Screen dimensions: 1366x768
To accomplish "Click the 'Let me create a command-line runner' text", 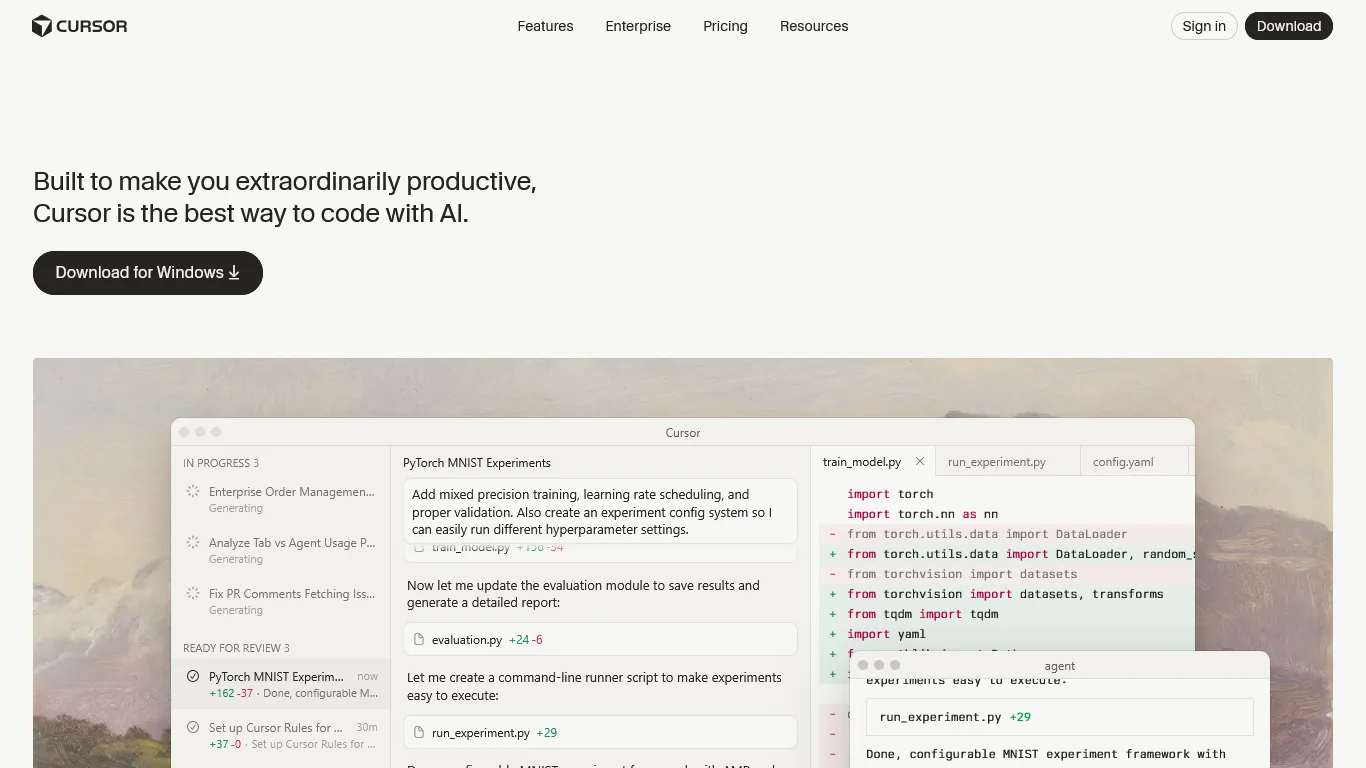I will (594, 686).
